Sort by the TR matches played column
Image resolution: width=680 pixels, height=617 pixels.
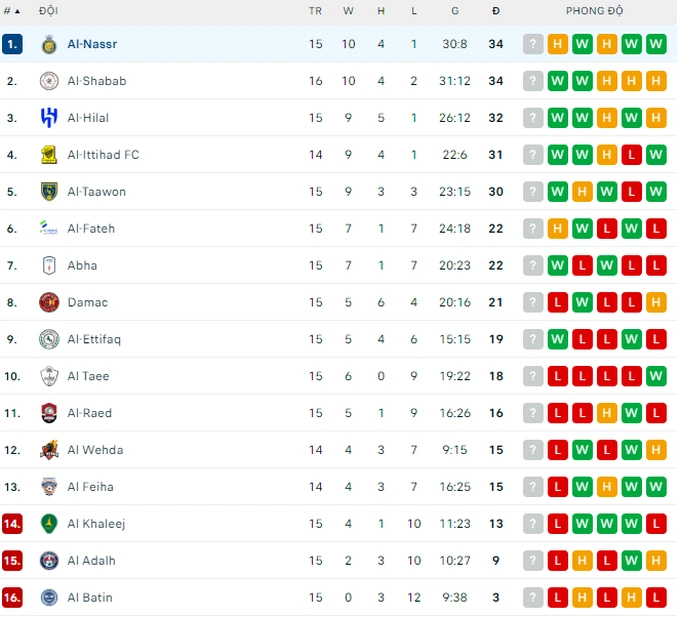click(x=315, y=11)
